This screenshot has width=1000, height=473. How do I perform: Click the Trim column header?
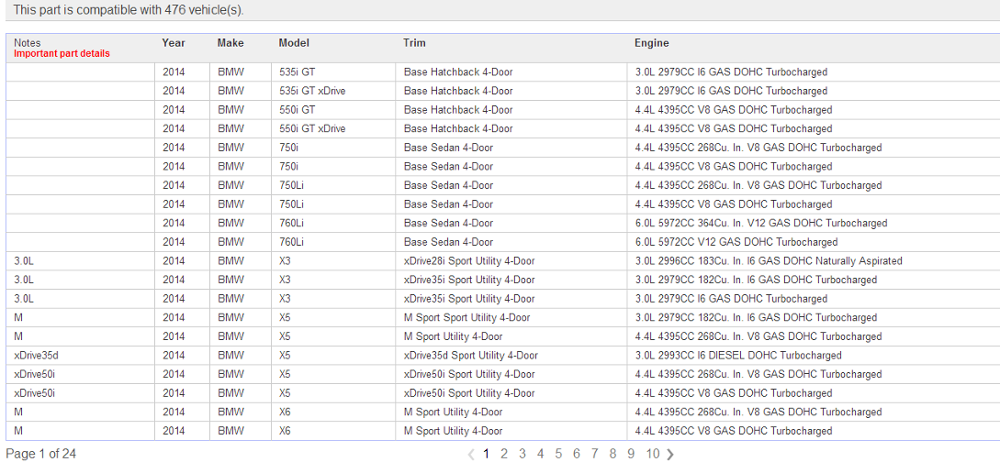tap(415, 43)
